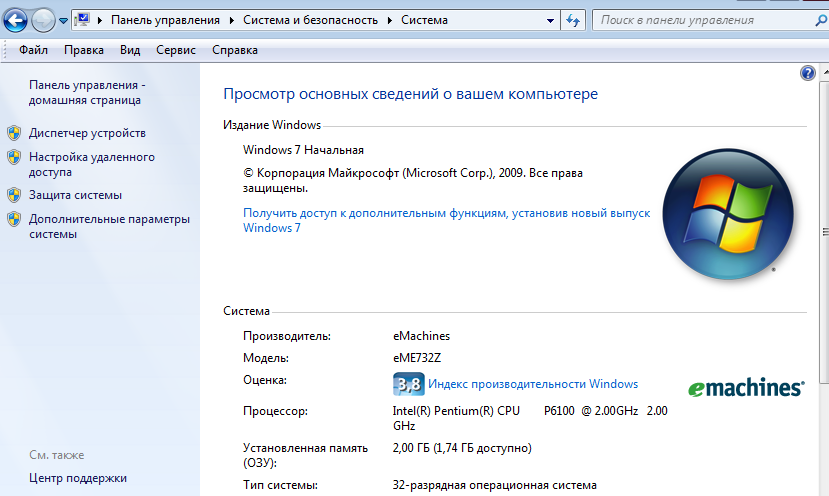Click the 32-разрядная операционная система value
Viewport: 829px width, 496px height.
[x=494, y=485]
